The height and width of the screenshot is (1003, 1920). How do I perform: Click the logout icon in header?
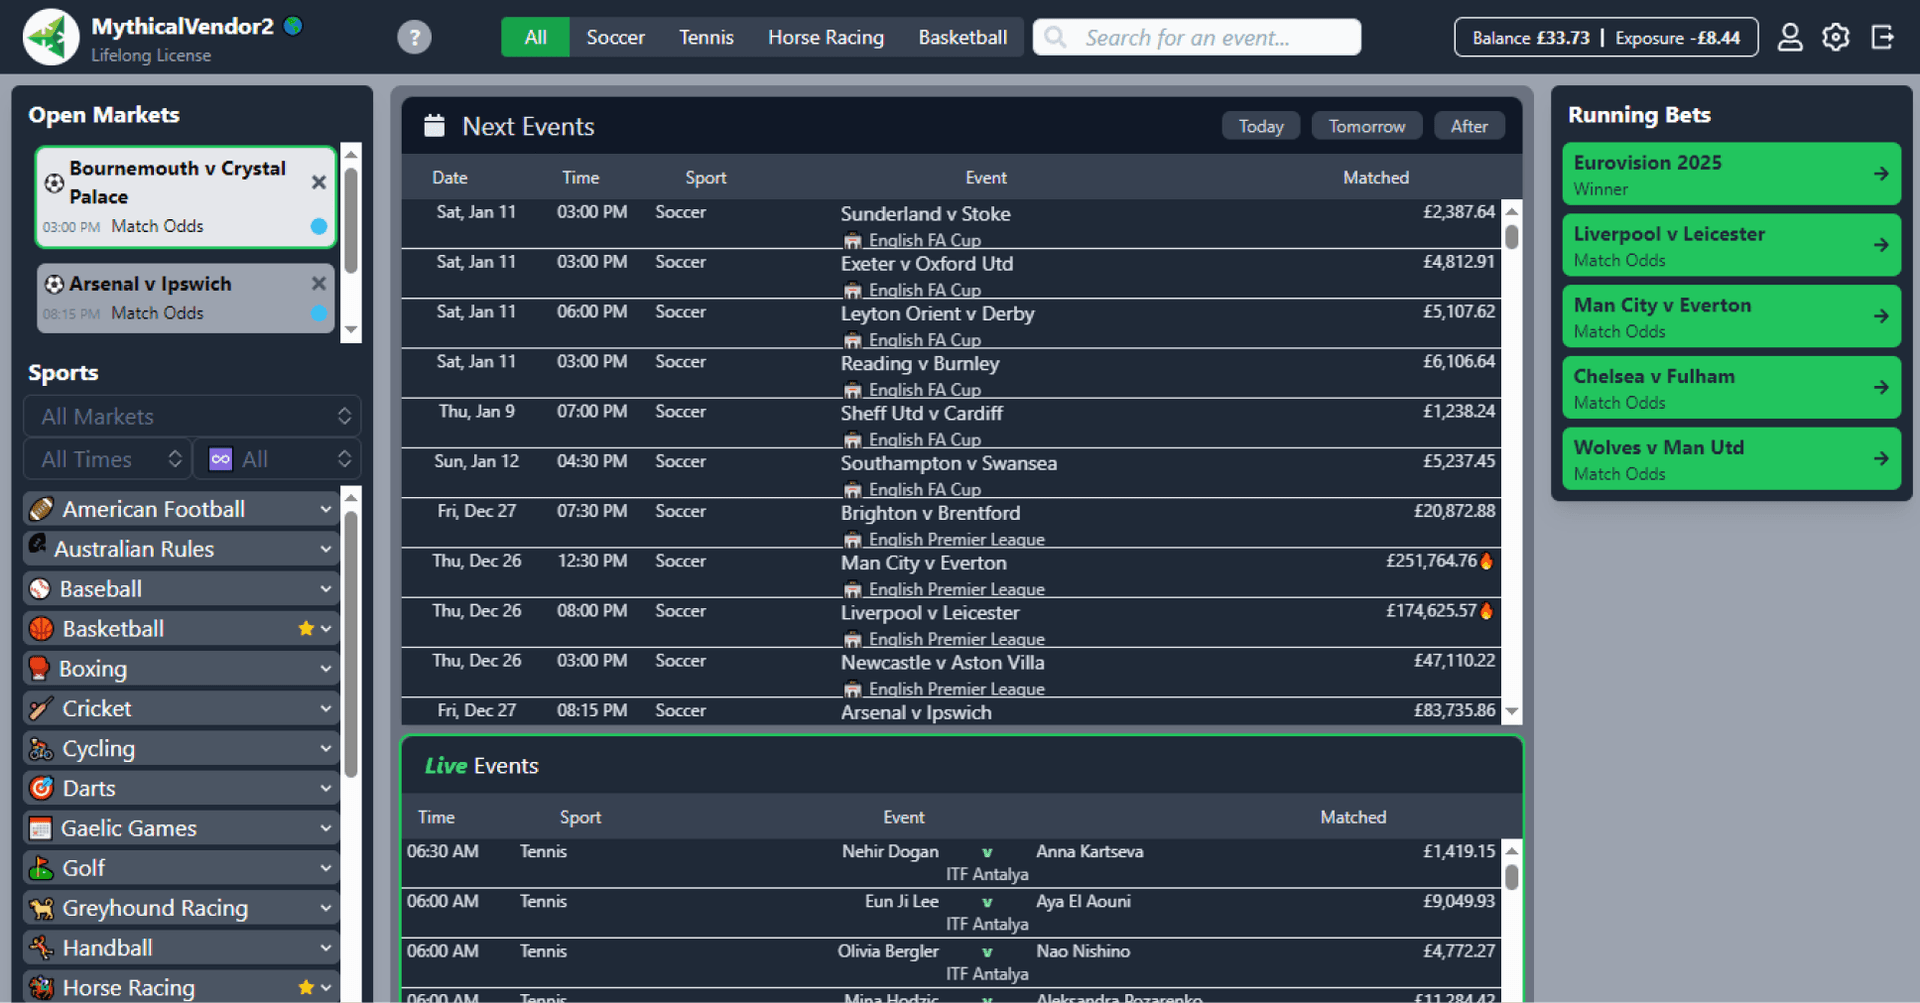1882,38
